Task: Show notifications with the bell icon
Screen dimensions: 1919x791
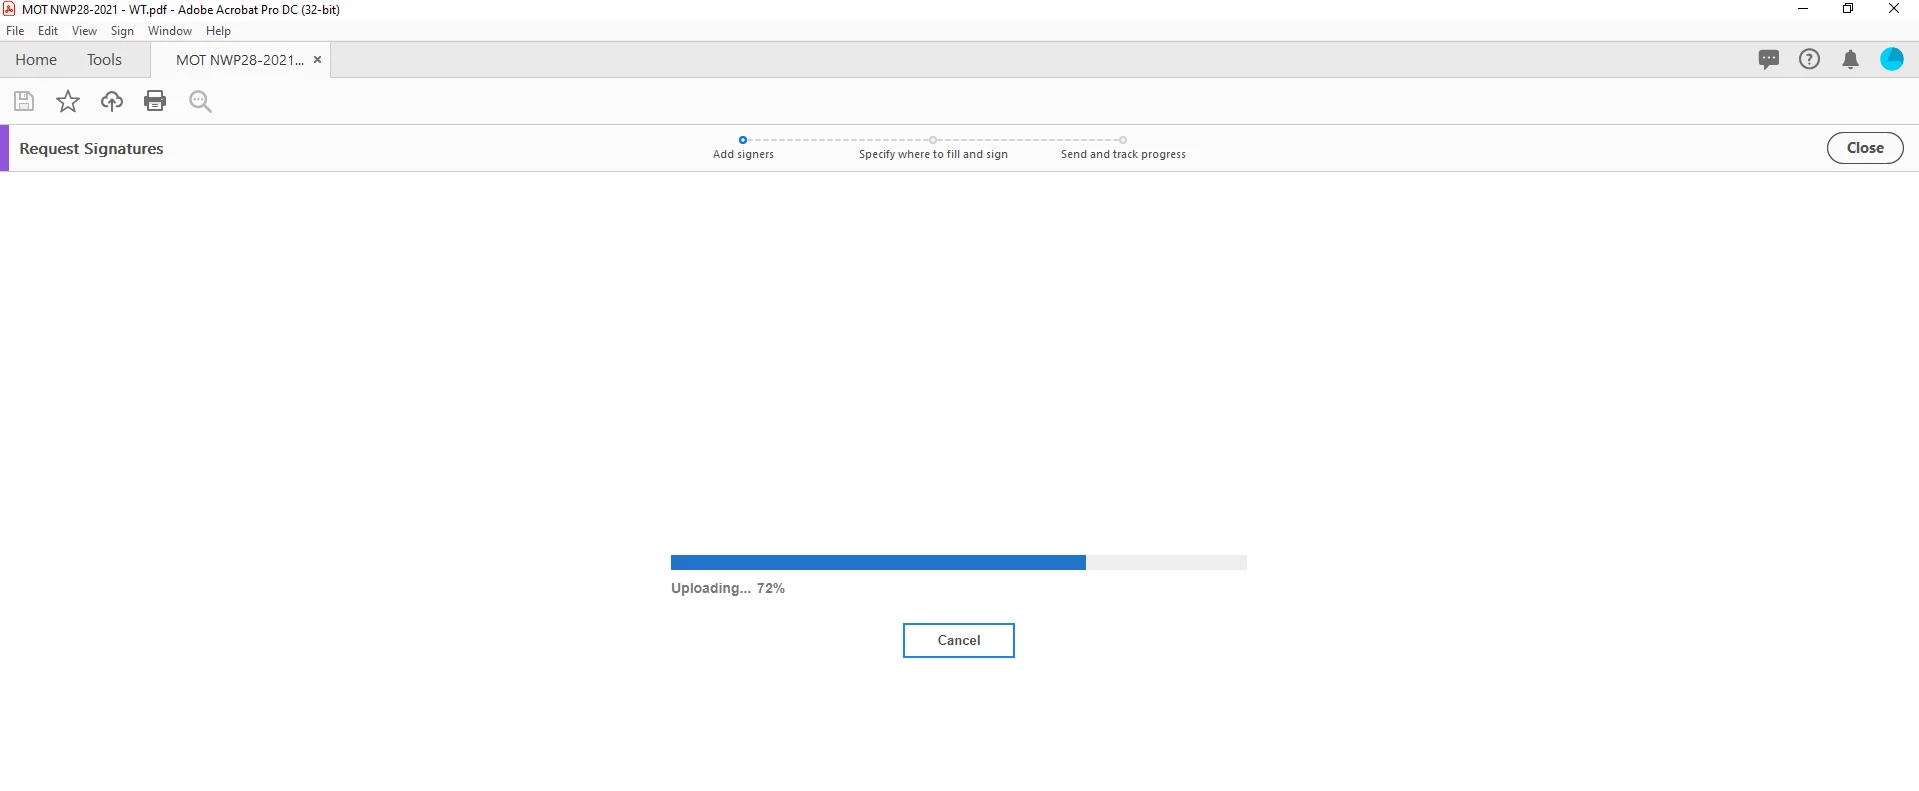Action: point(1851,60)
